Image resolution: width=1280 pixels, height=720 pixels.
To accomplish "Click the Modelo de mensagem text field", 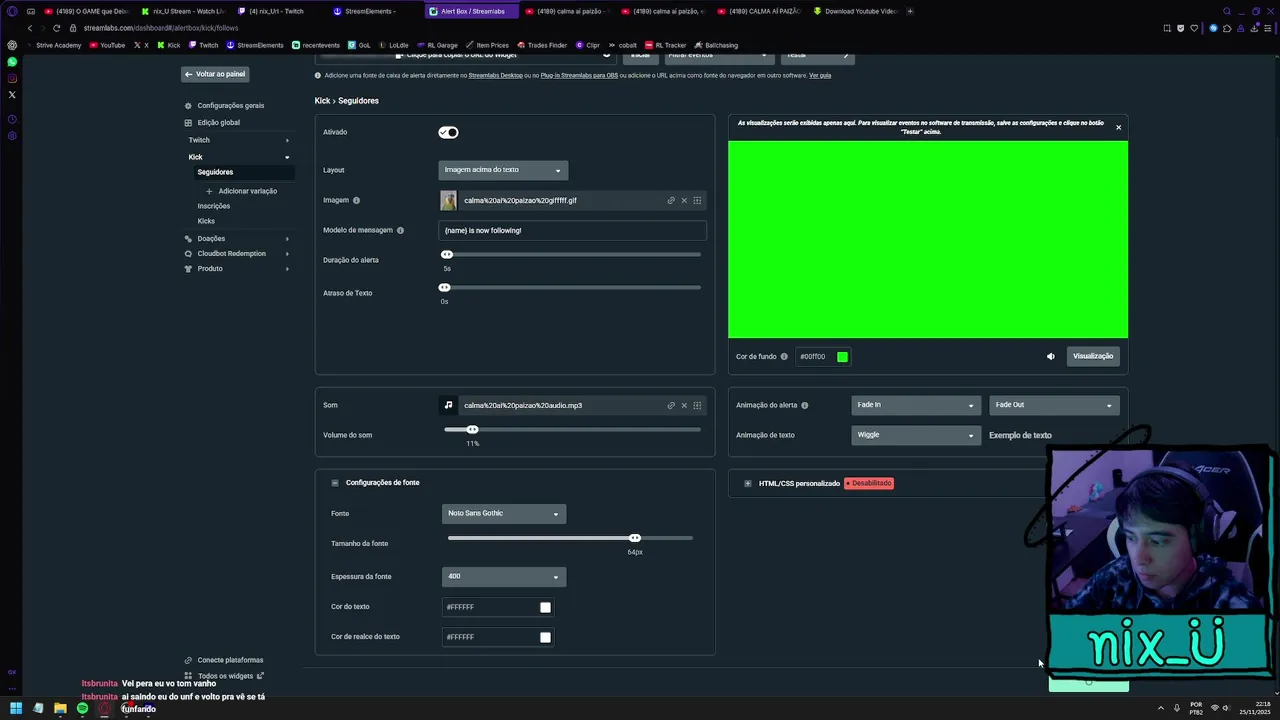I will (573, 230).
